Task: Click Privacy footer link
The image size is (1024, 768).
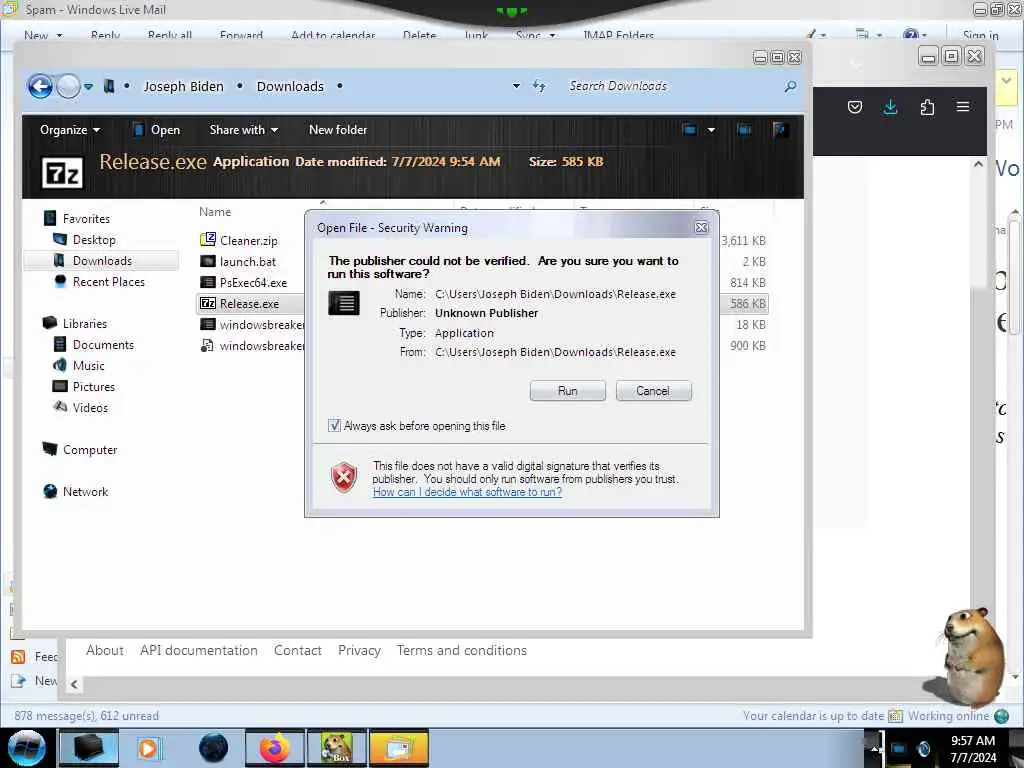Action: tap(359, 650)
